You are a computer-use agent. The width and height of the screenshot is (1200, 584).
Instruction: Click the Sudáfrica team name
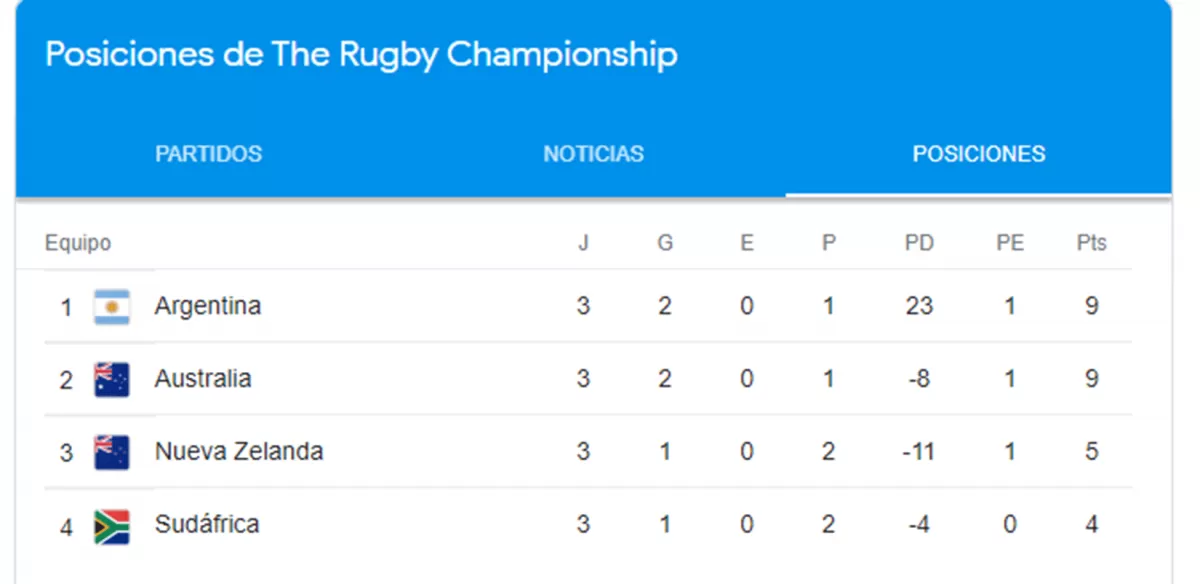(205, 523)
